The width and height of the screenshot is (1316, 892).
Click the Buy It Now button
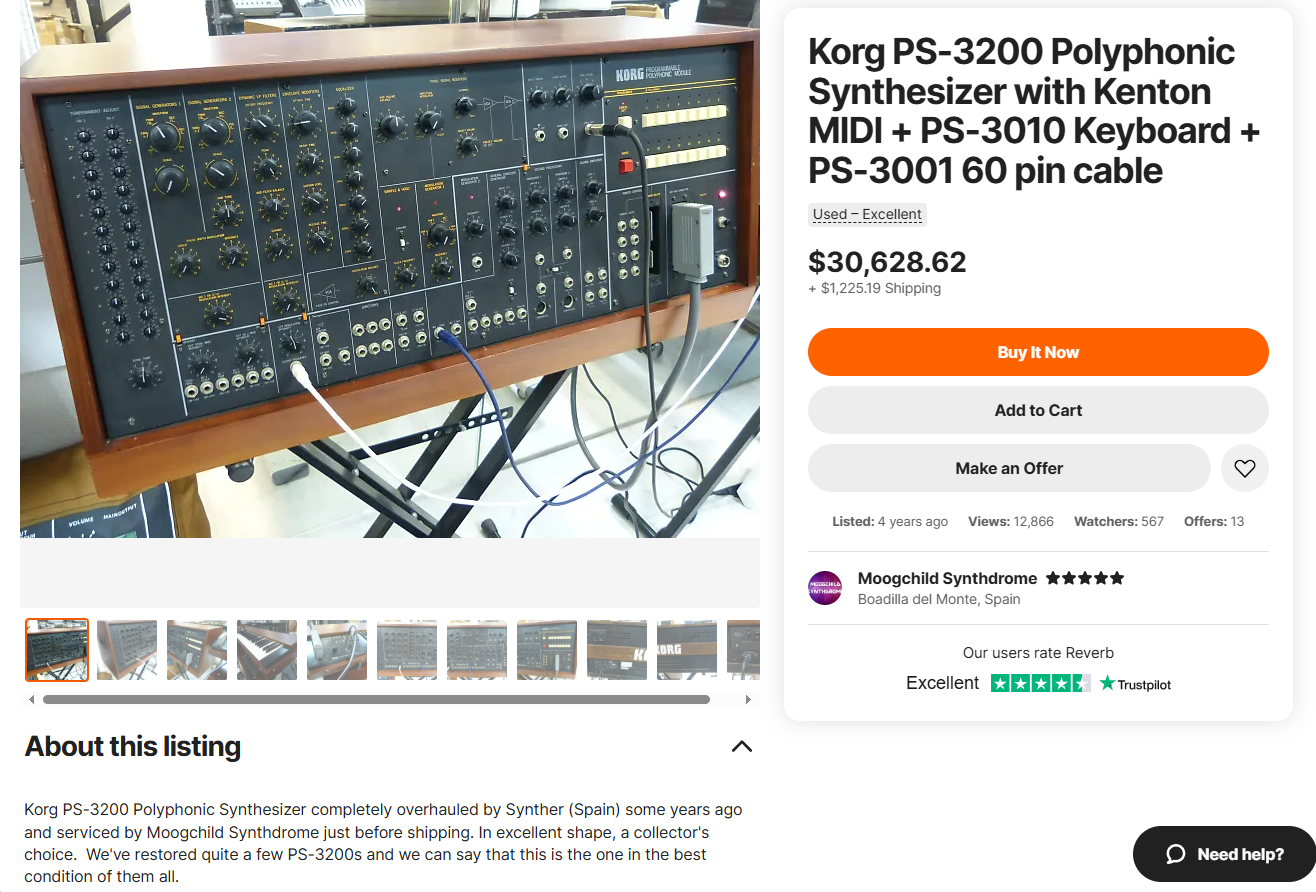tap(1038, 352)
